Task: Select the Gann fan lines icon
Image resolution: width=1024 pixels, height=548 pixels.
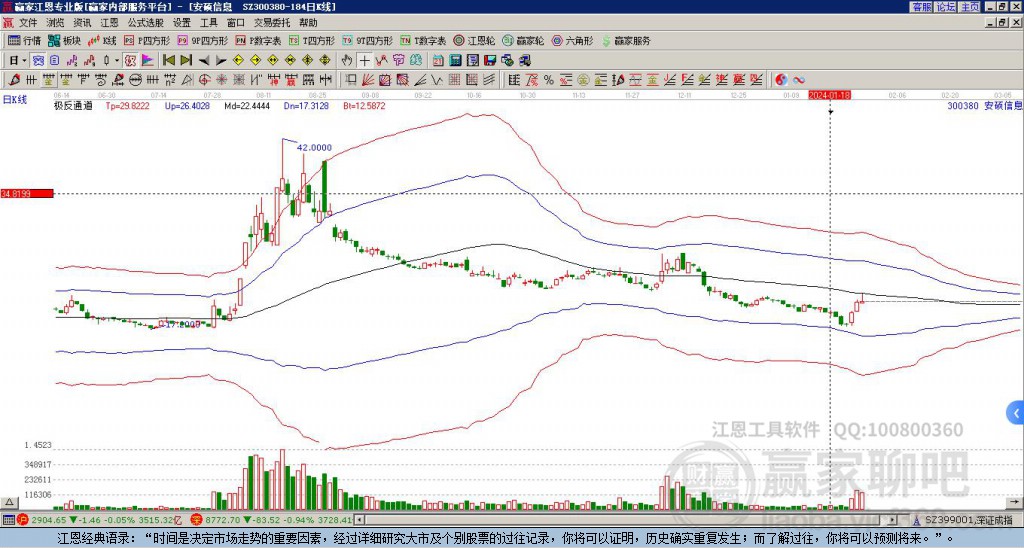Action: click(368, 80)
